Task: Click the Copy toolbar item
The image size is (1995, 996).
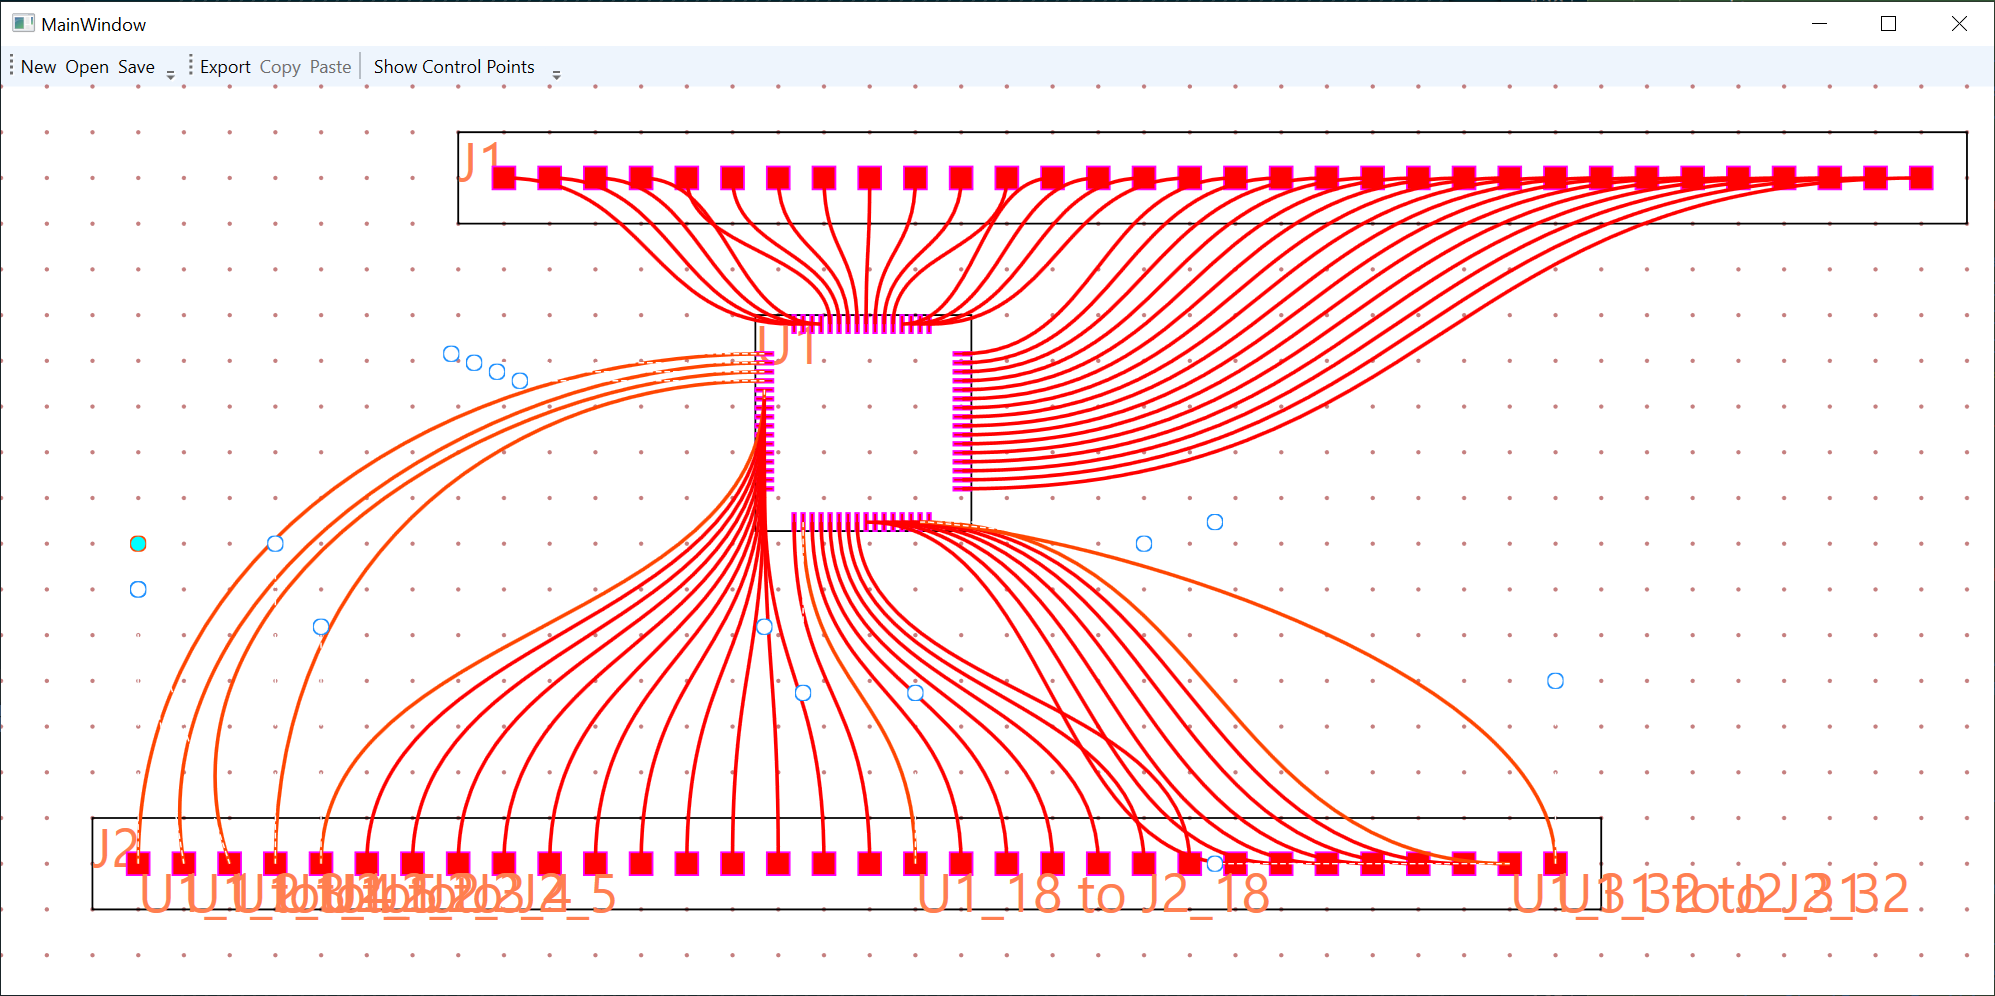Action: [280, 67]
